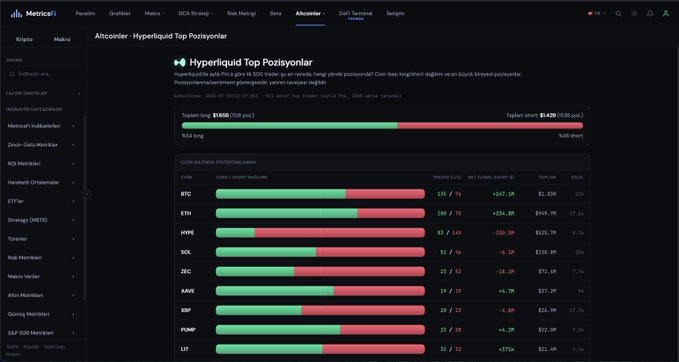Expand the Türevler category
The image size is (679, 362).
(x=42, y=239)
